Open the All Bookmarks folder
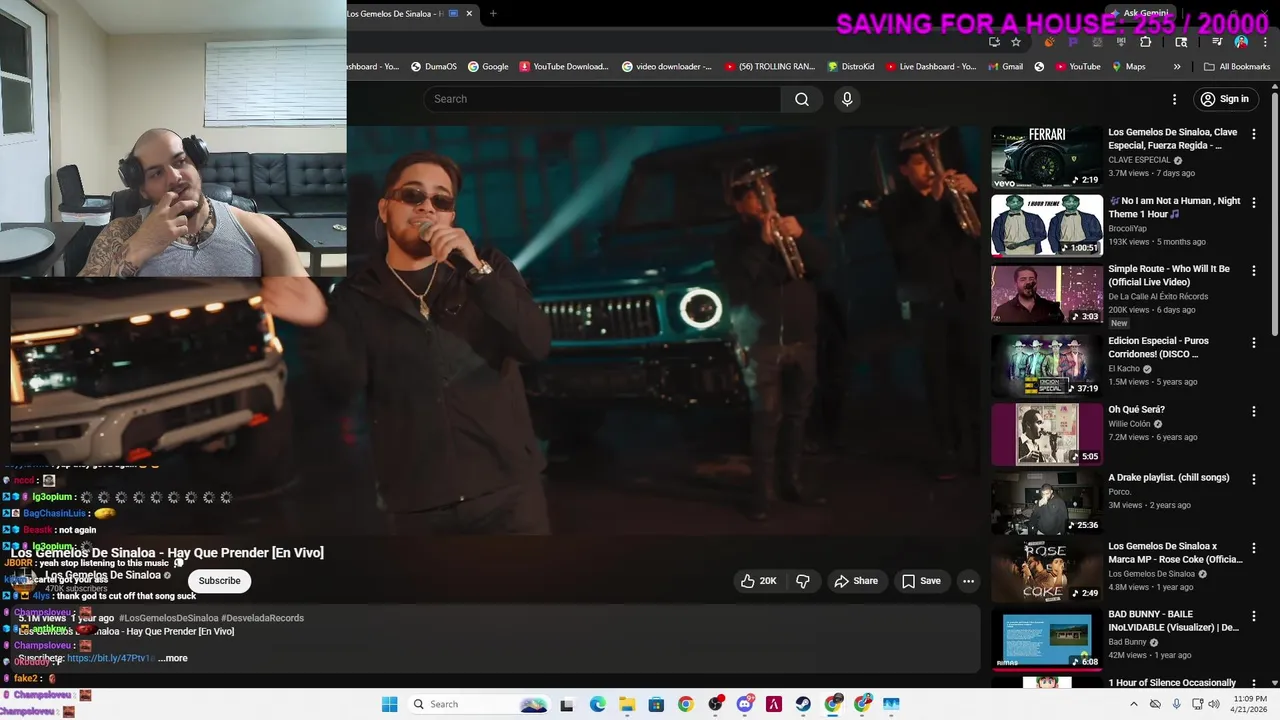 tap(1237, 67)
